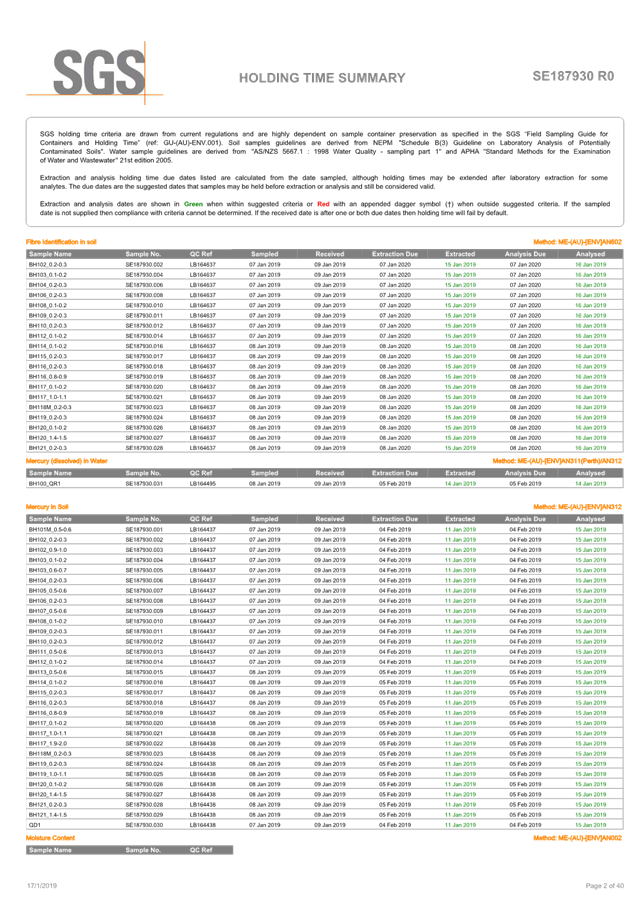Select sample name 'BH119_1.0-1.1'
Image resolution: width=638 pixels, height=903 pixels.
click(x=48, y=774)
